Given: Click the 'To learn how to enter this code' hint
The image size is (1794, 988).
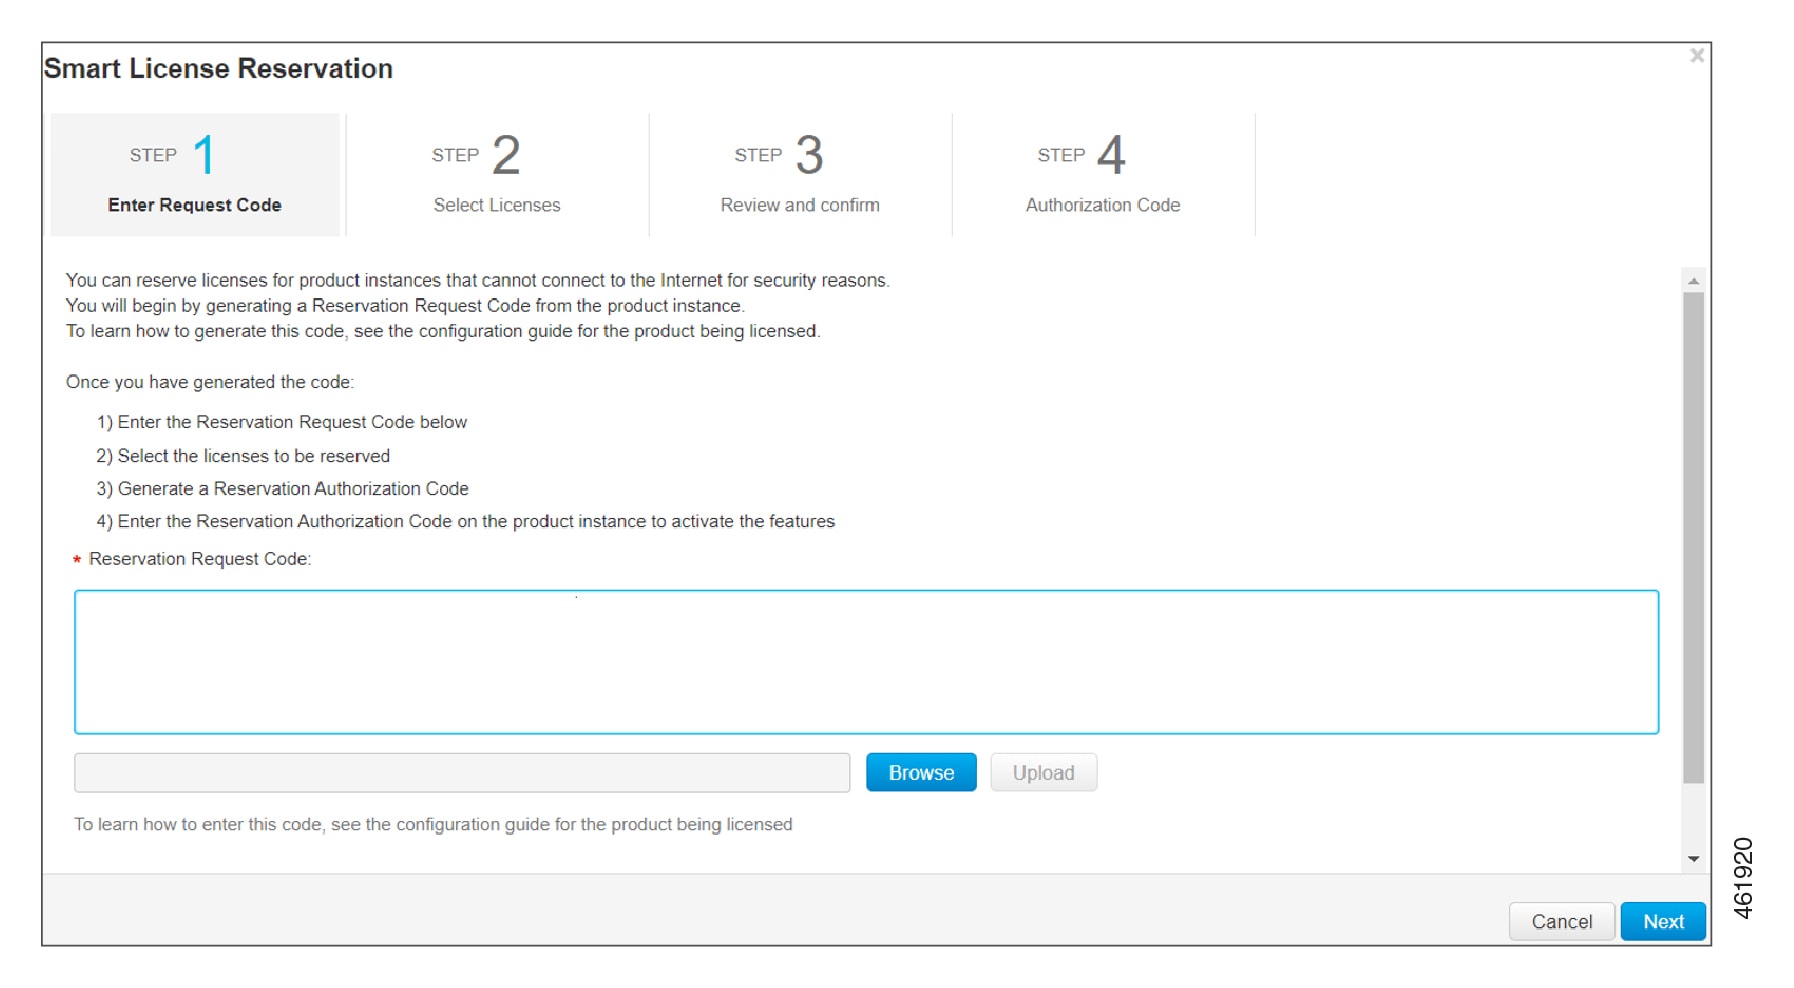Looking at the screenshot, I should 433,824.
